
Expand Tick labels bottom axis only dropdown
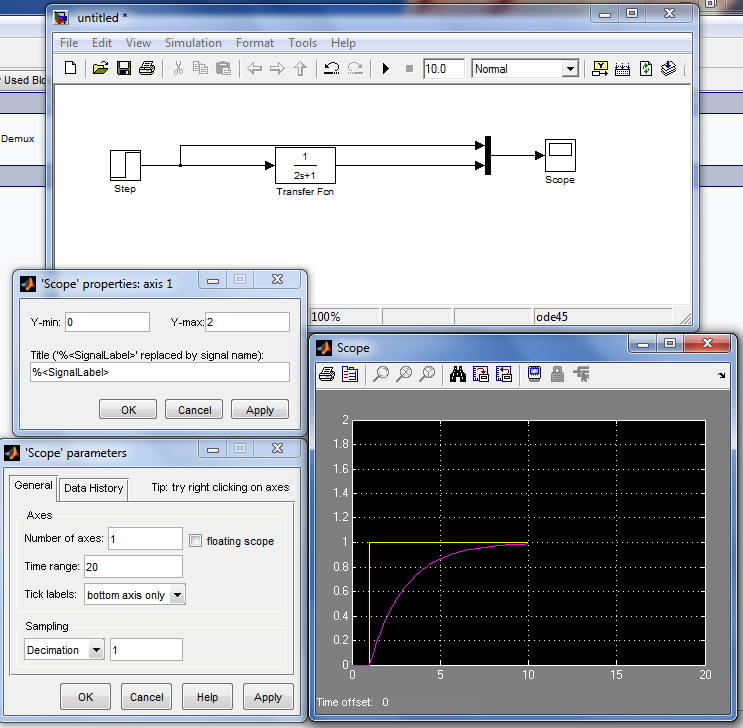pos(177,595)
